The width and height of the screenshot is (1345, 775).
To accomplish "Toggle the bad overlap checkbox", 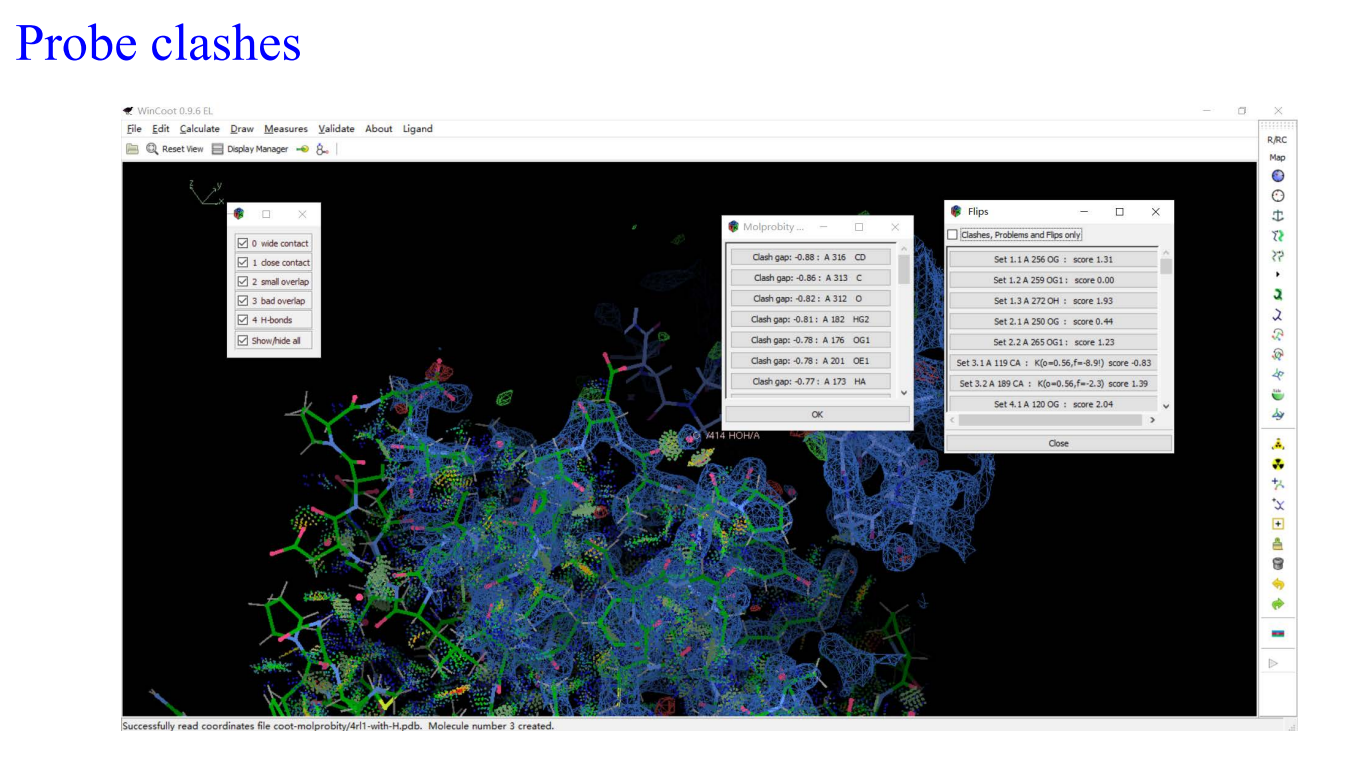I will click(x=273, y=300).
